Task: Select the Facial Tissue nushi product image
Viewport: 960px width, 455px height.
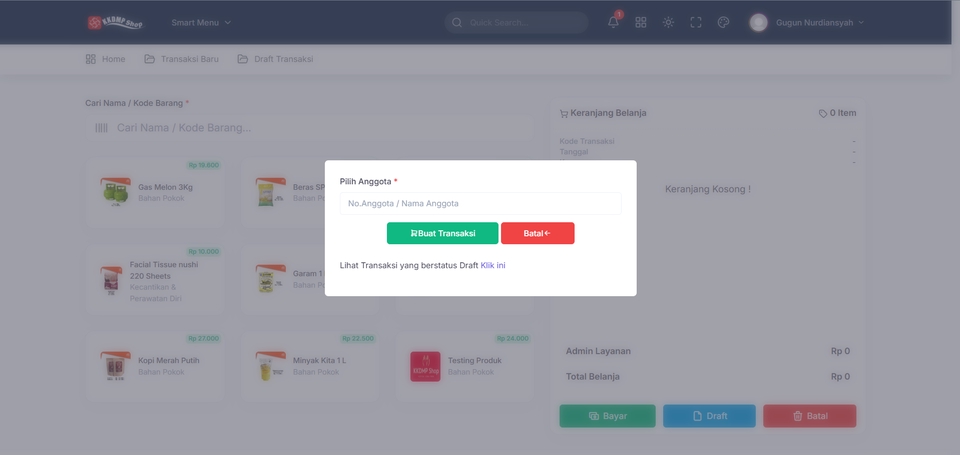Action: tap(111, 282)
